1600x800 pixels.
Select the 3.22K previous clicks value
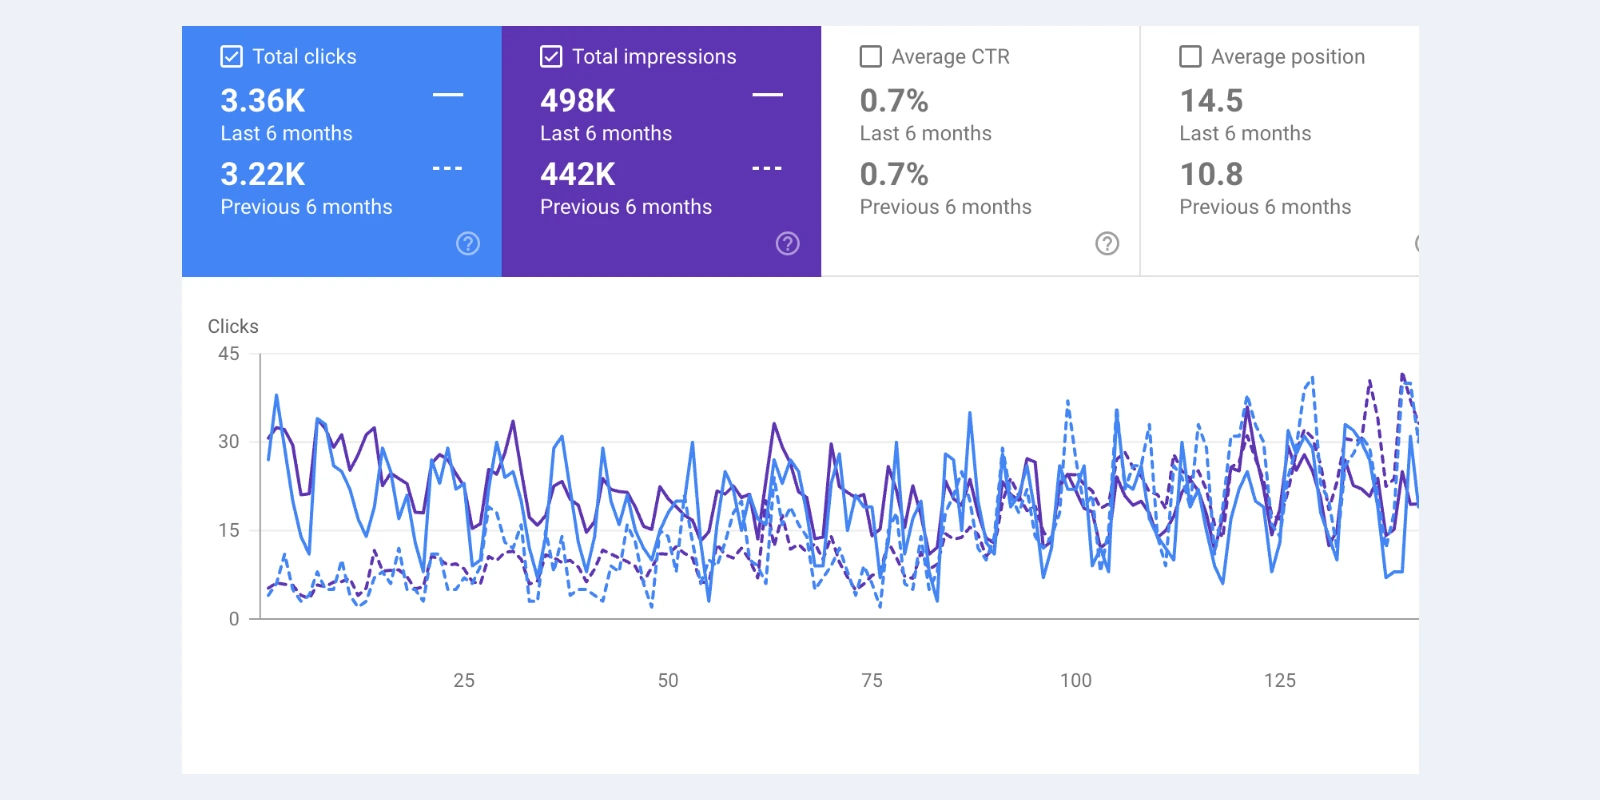coord(263,174)
